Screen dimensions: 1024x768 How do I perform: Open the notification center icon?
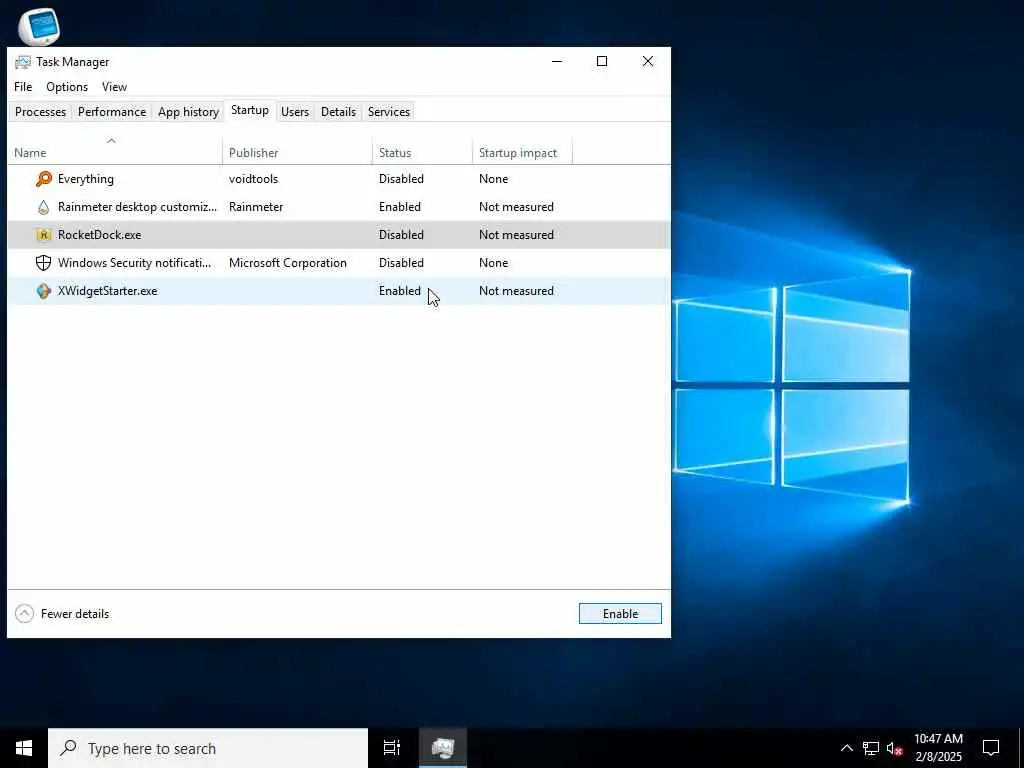coord(991,748)
